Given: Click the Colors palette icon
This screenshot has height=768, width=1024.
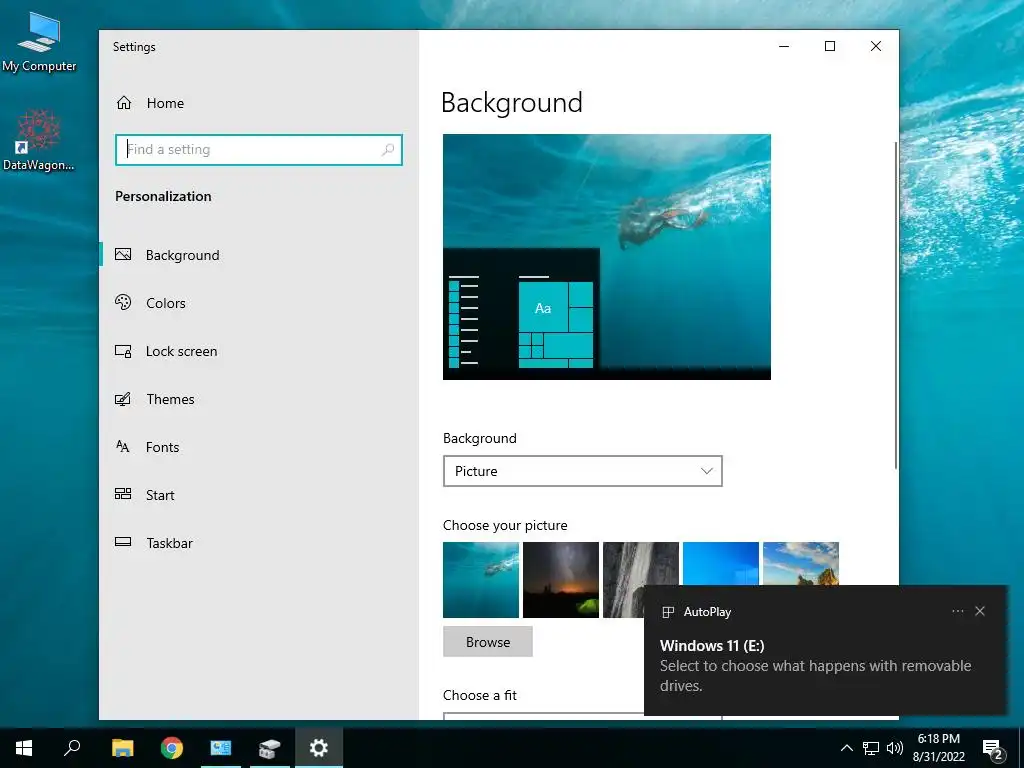Looking at the screenshot, I should click(x=123, y=302).
